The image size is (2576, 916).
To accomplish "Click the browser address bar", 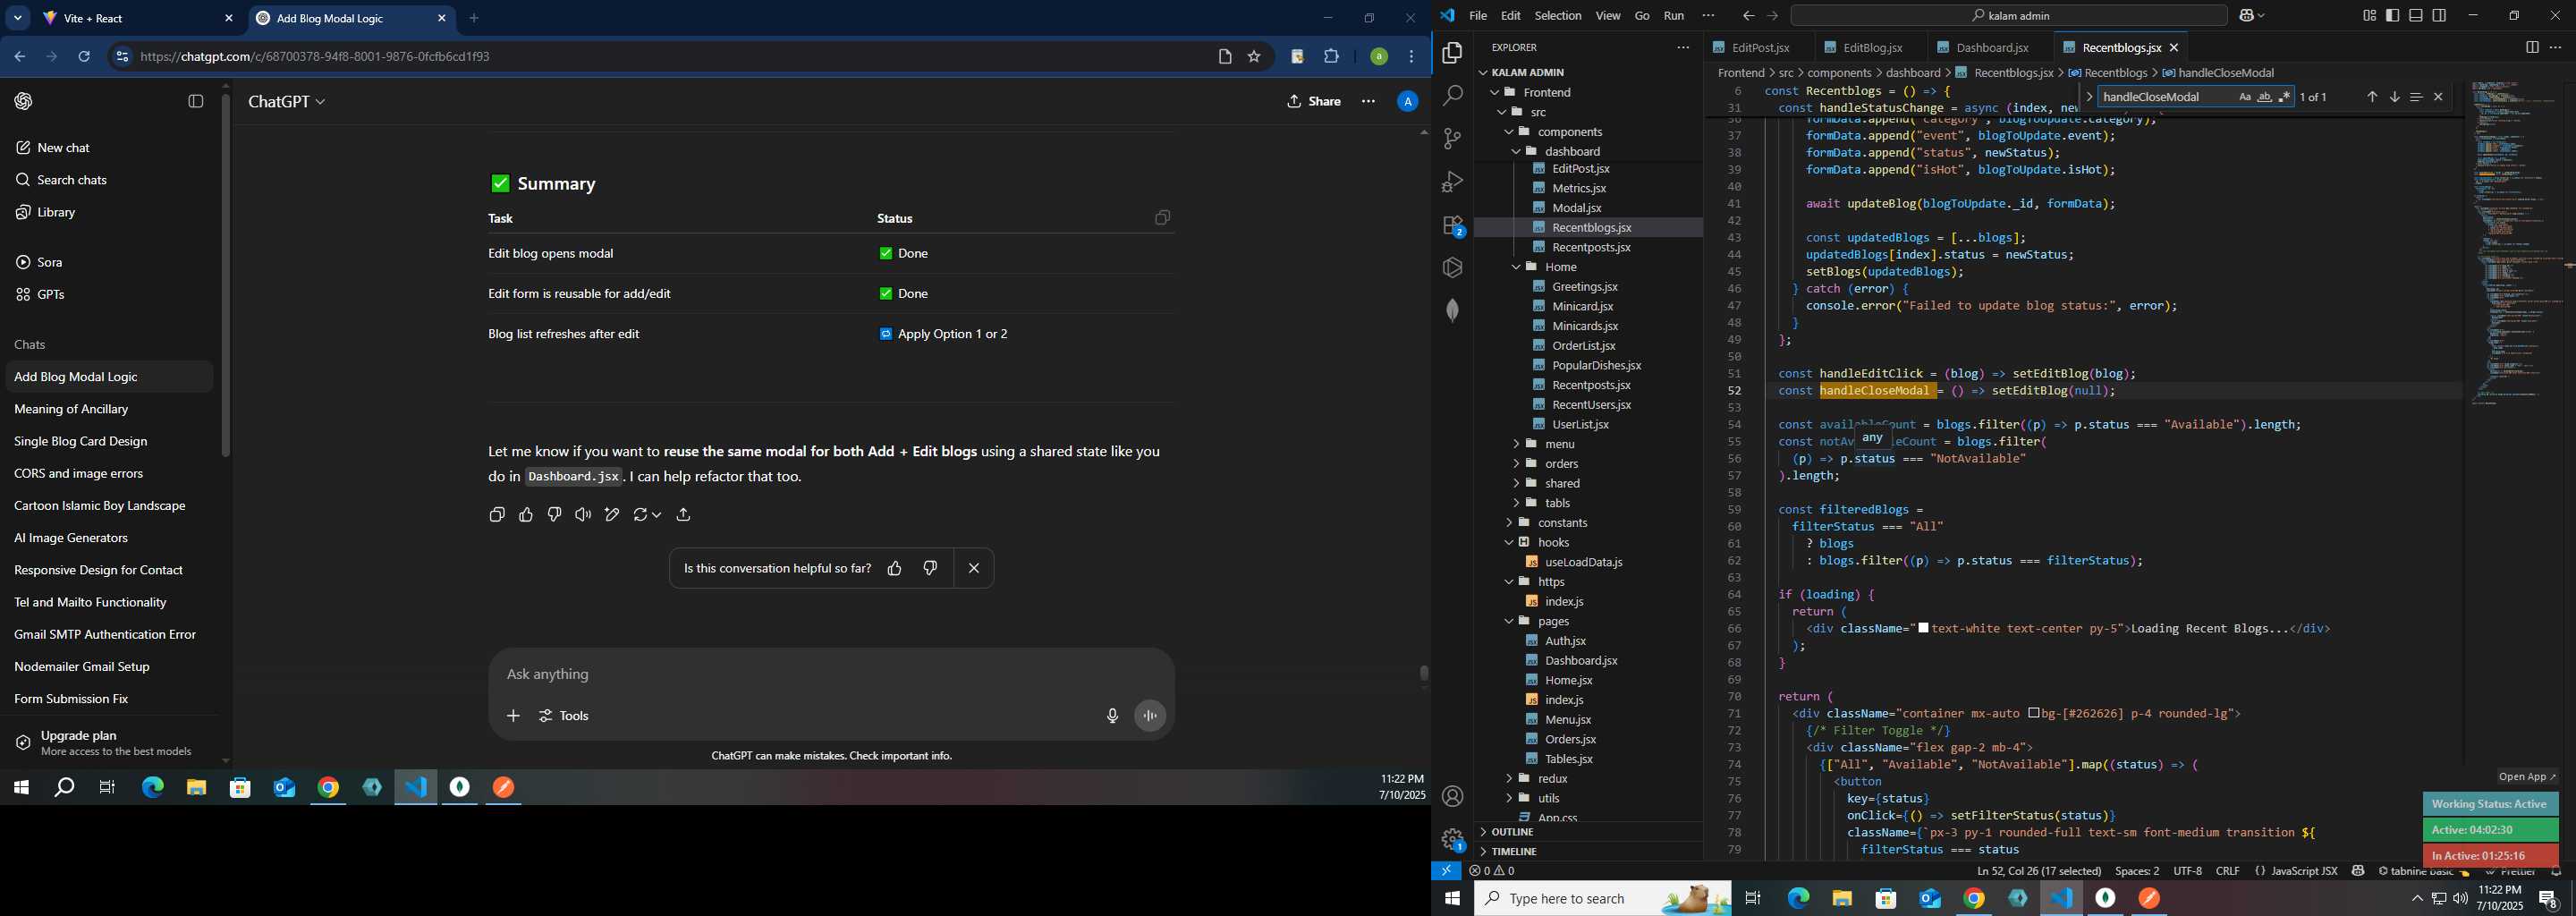I will (670, 57).
